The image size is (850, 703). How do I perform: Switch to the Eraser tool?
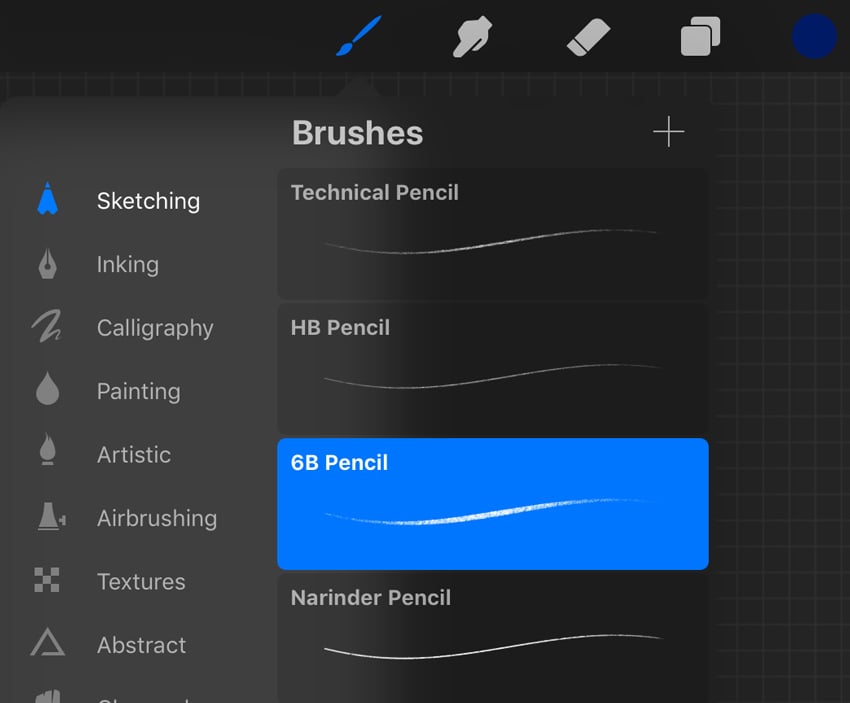click(588, 36)
